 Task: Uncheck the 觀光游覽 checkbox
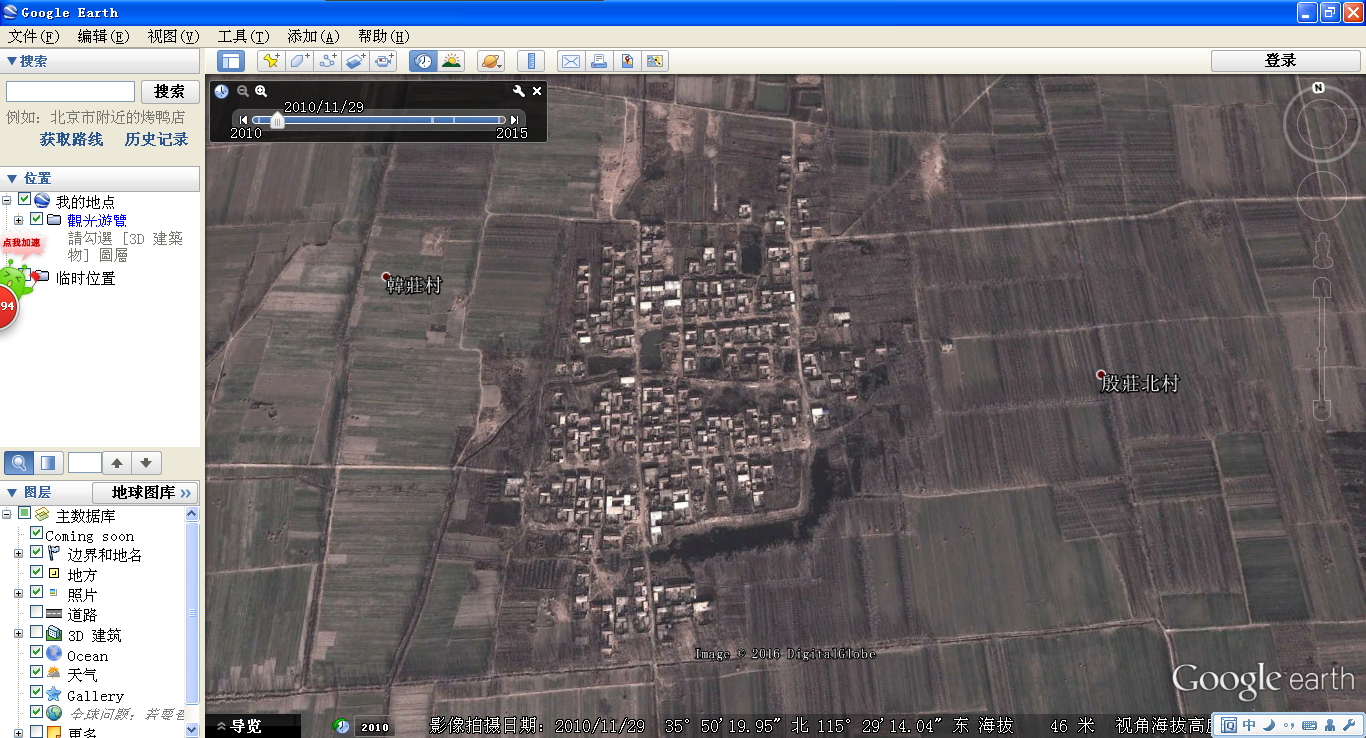37,219
